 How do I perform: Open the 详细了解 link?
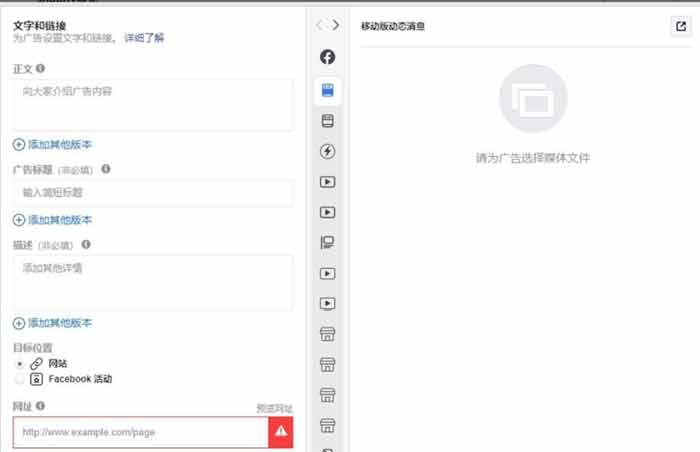click(144, 38)
